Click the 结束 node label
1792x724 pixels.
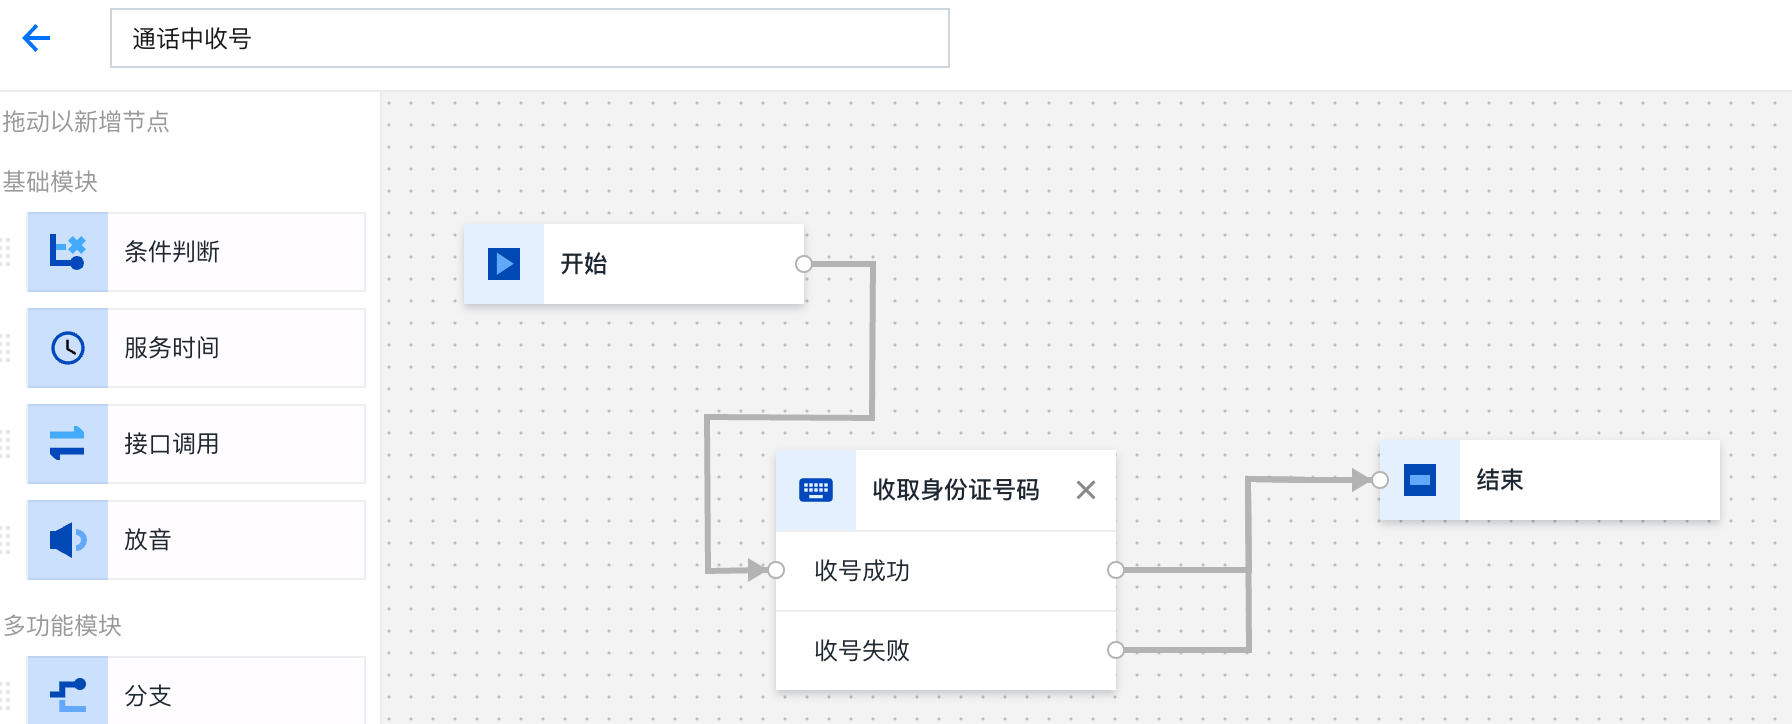[1500, 480]
